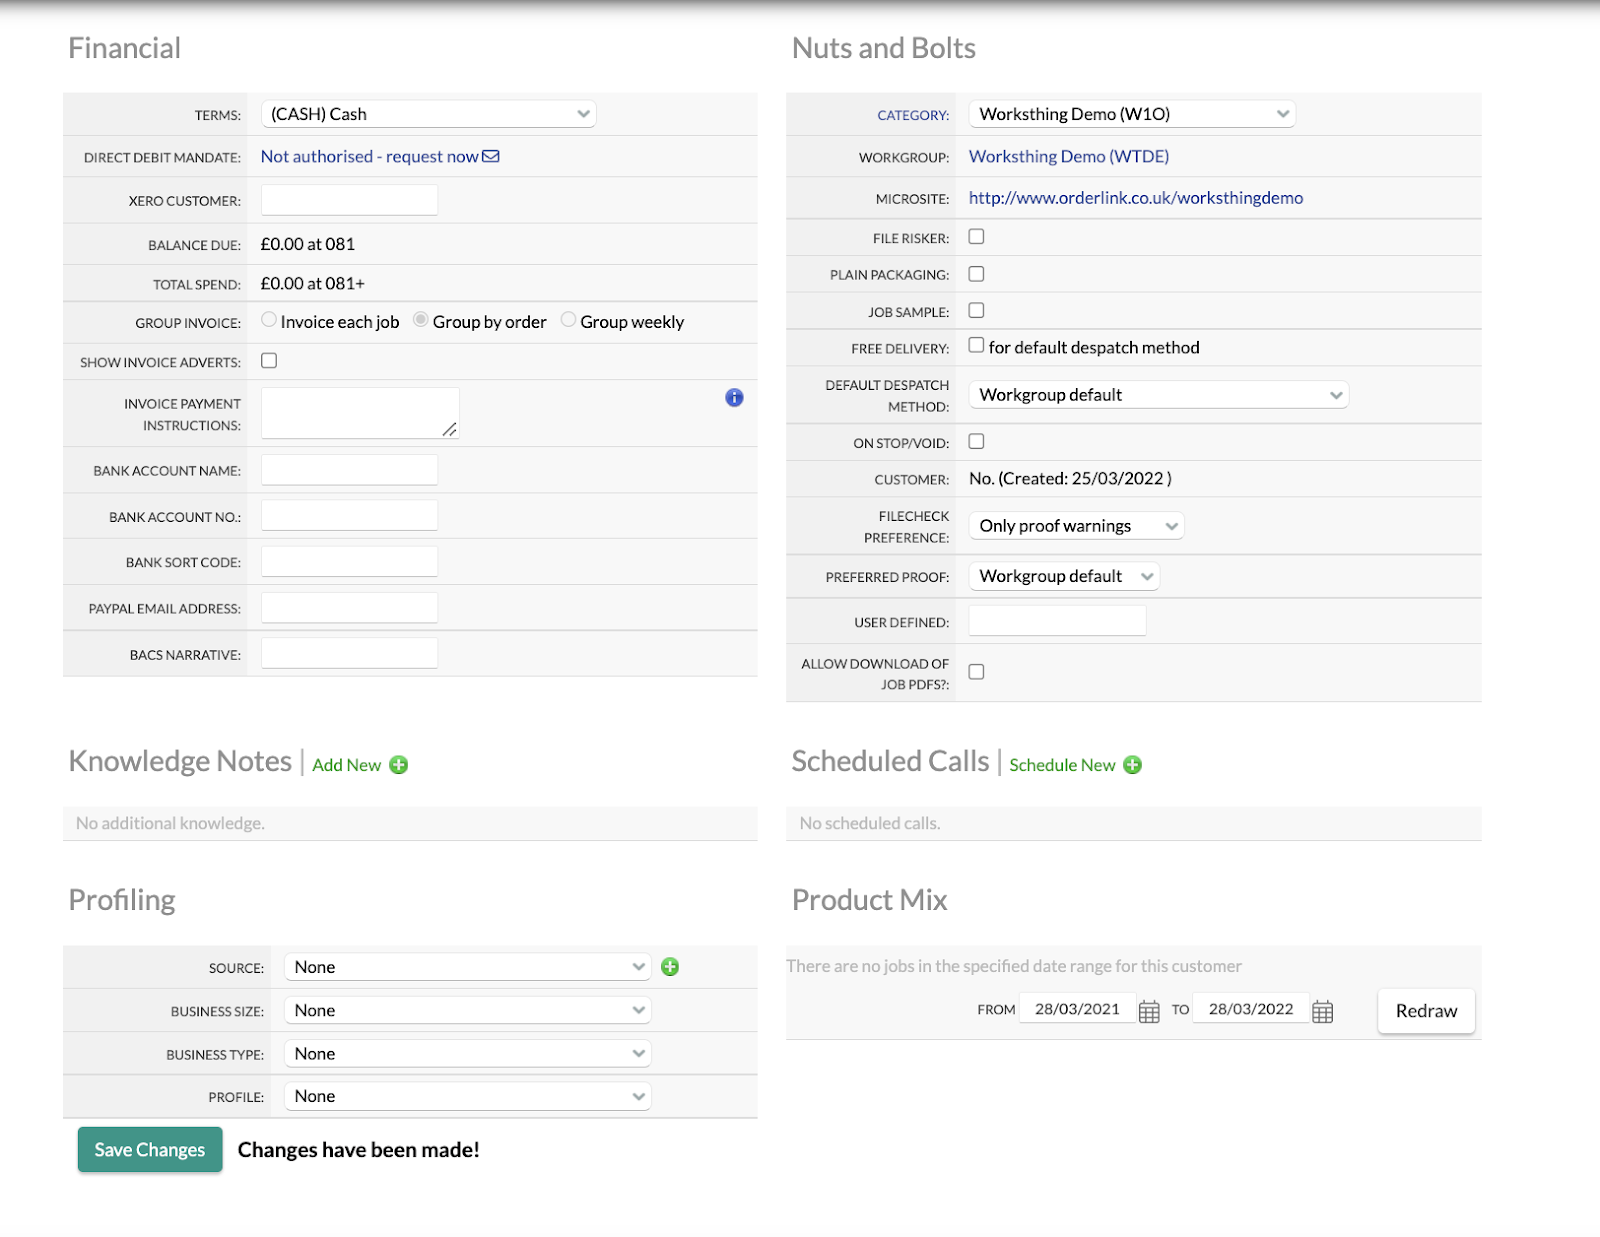1600x1237 pixels.
Task: Select the Invoice each job radio
Action: [x=269, y=320]
